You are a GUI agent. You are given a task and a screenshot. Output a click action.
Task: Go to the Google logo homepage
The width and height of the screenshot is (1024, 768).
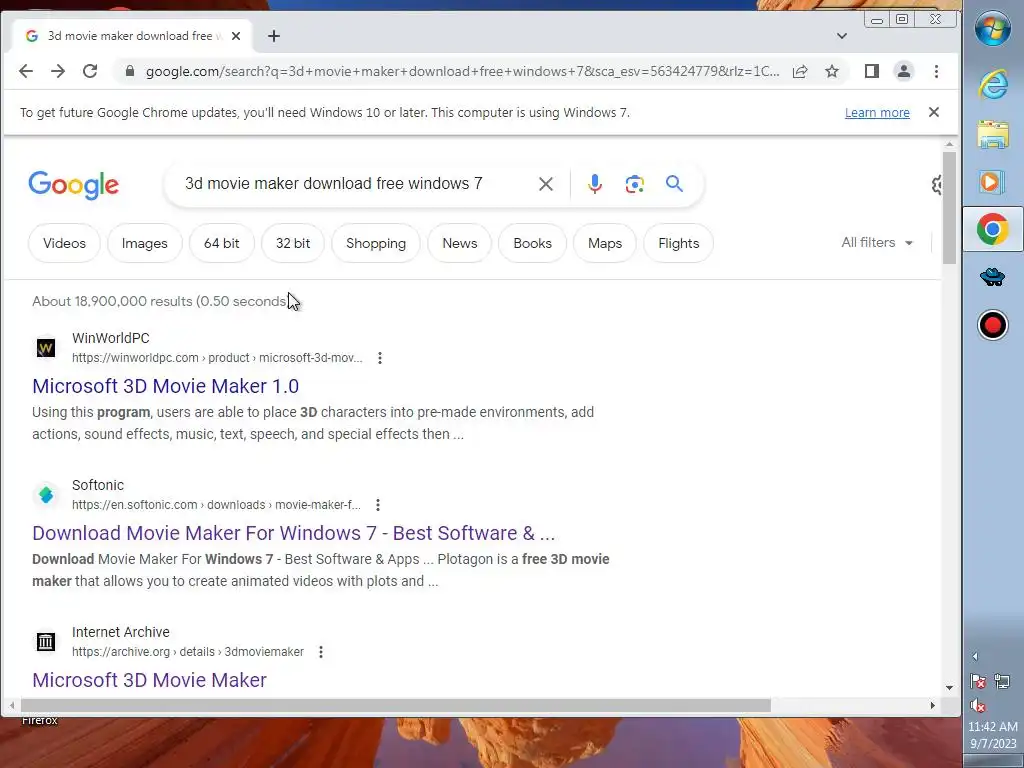[74, 185]
